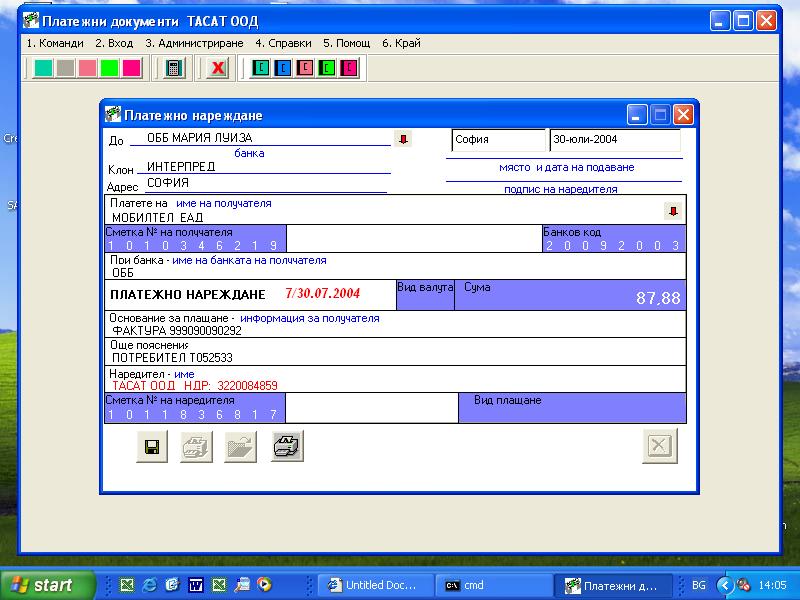Click the greyed-out X button at the form's bottom right
Image resolution: width=800 pixels, height=600 pixels.
click(660, 446)
